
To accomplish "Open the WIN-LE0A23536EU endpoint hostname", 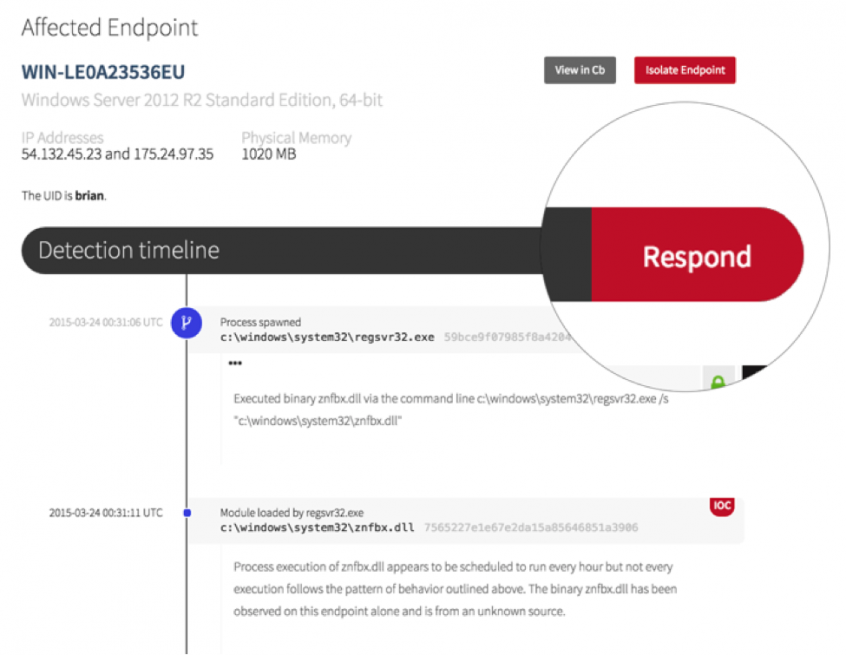I will [x=103, y=72].
